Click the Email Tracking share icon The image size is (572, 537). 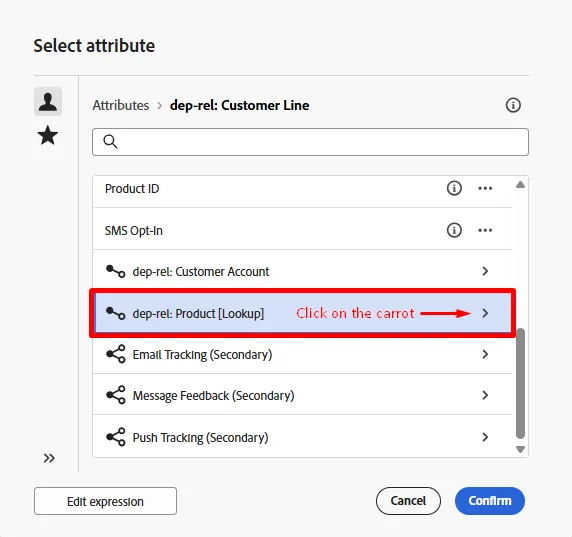(x=116, y=354)
